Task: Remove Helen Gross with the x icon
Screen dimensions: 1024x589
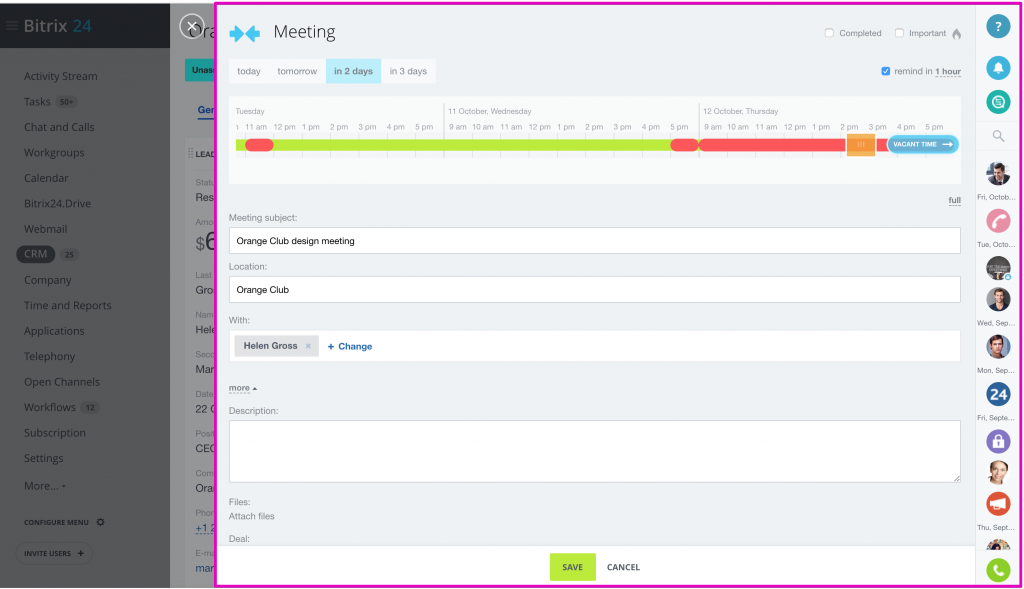Action: point(308,346)
